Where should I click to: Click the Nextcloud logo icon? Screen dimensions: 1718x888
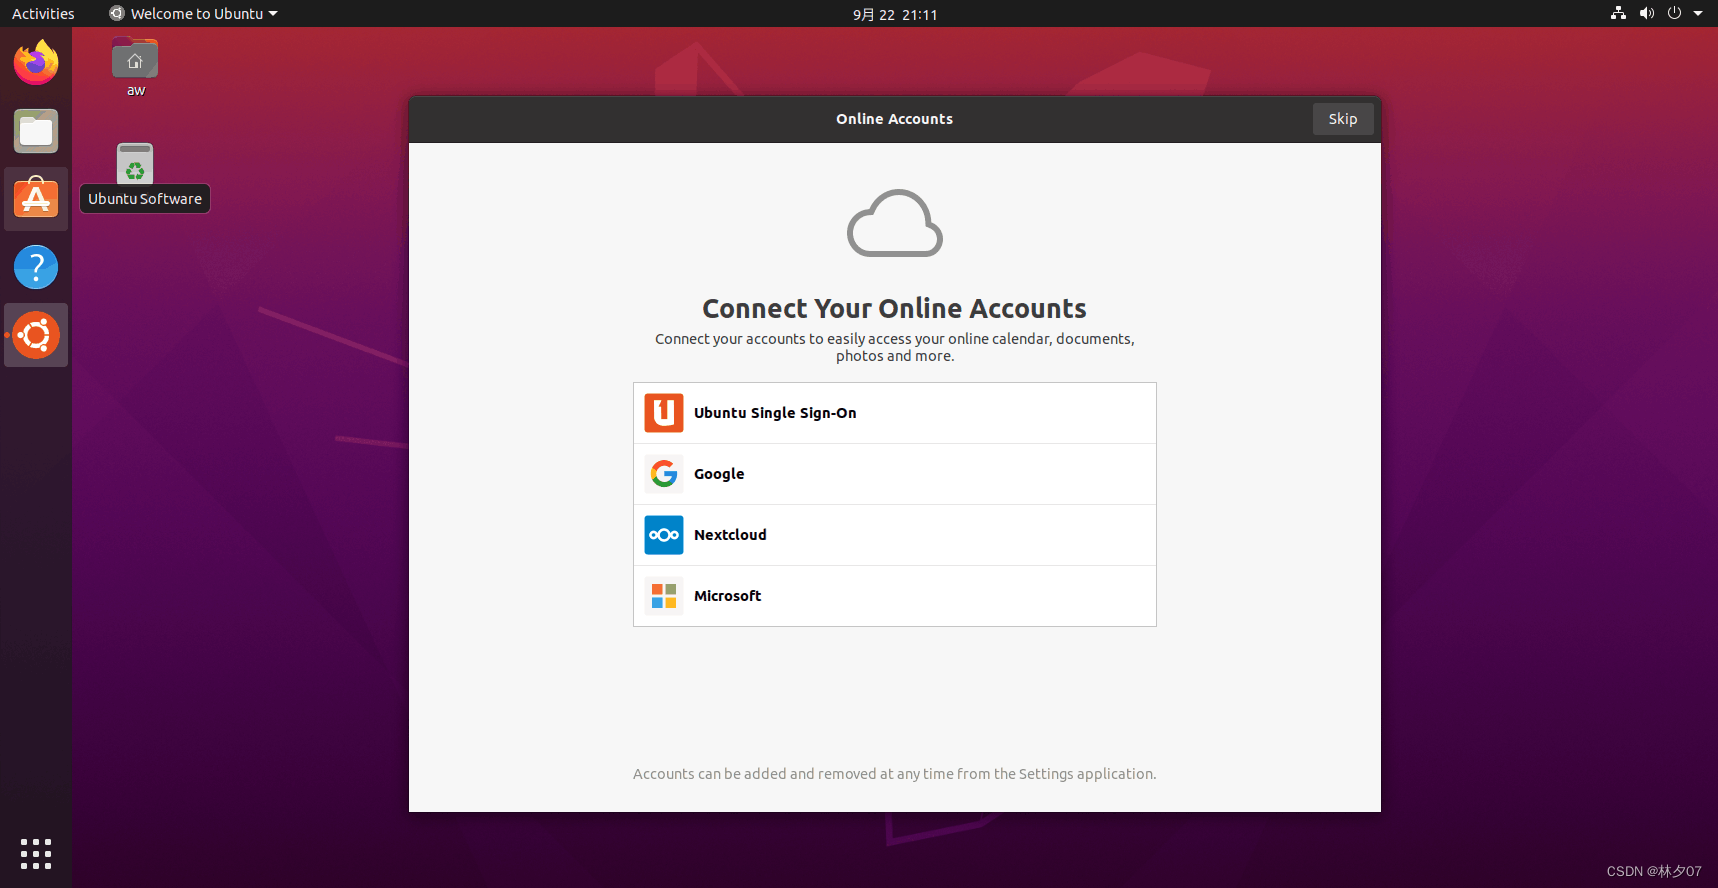664,535
